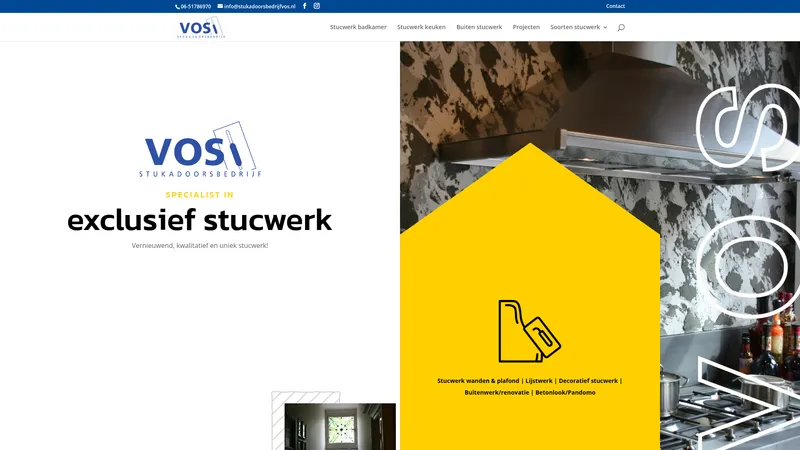Click the SPECIALIST IN yellow text
The width and height of the screenshot is (800, 450).
pos(199,194)
